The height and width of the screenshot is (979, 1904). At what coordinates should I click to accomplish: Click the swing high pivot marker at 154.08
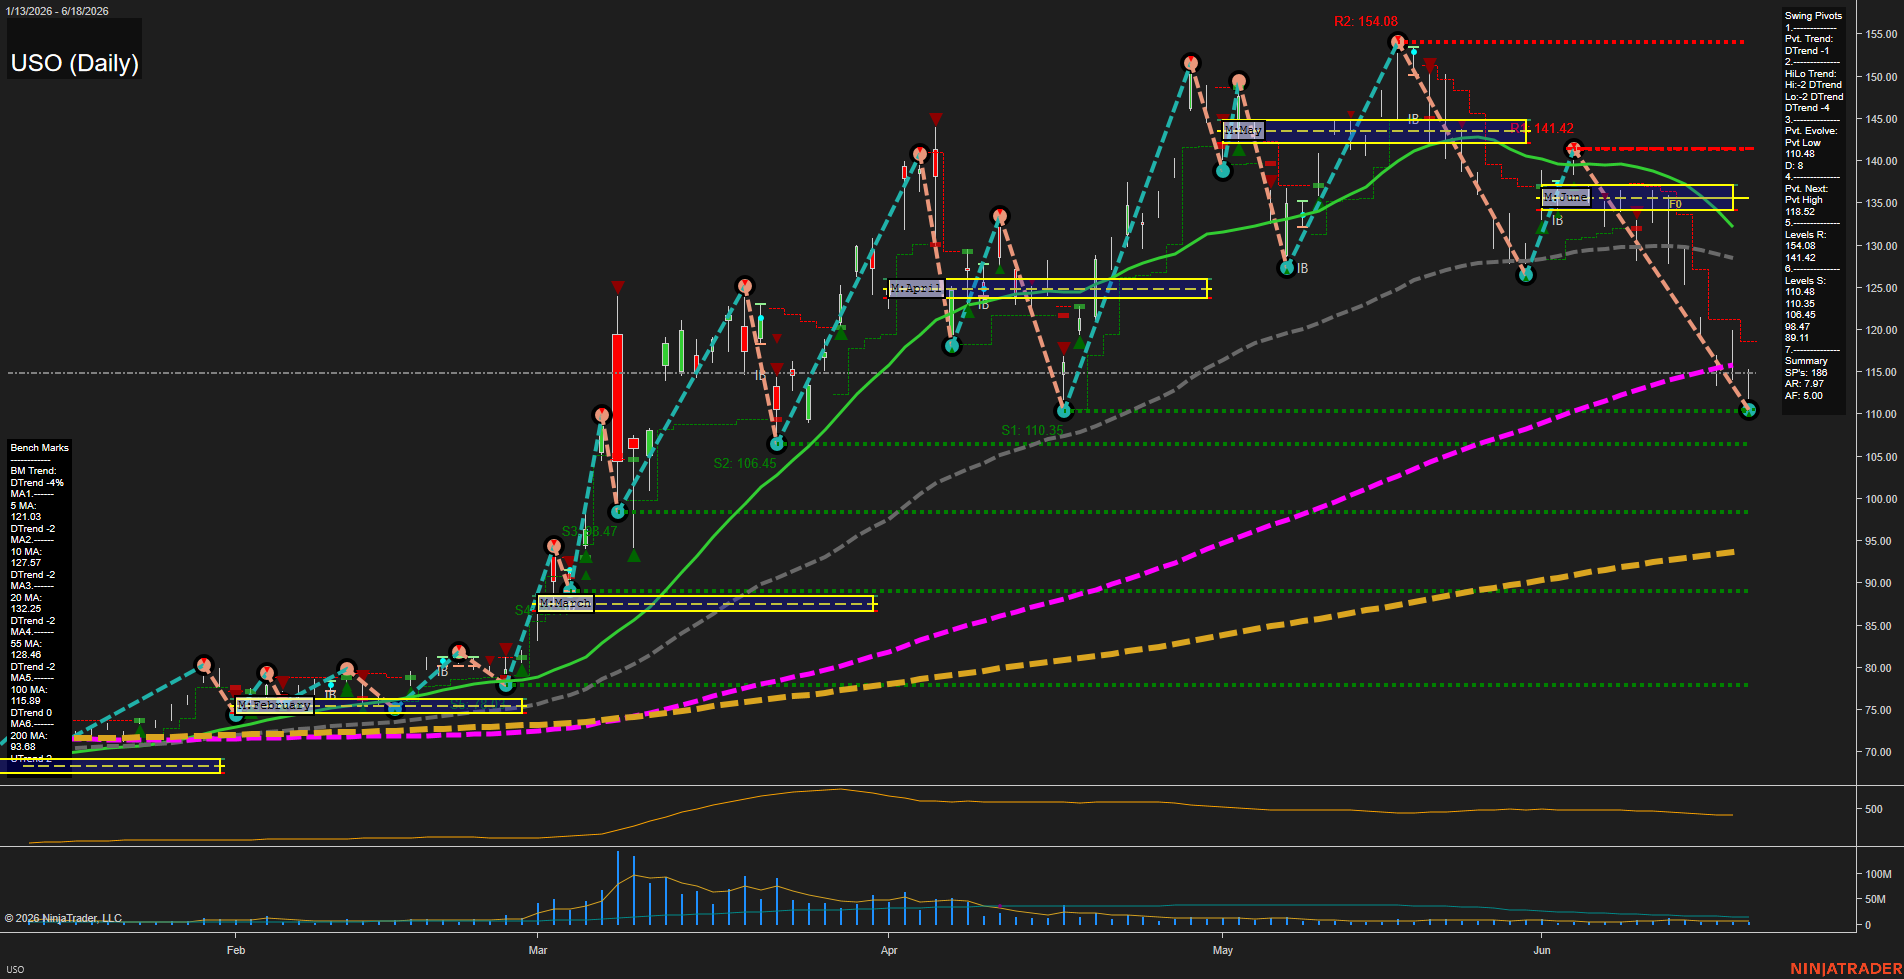coord(1398,42)
